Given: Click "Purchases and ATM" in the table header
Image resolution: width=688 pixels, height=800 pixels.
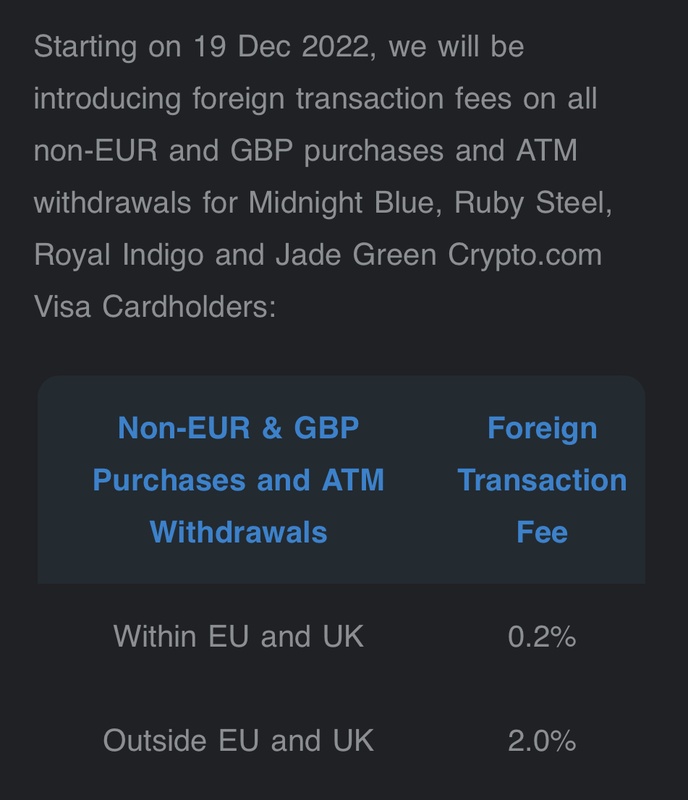Looking at the screenshot, I should coord(238,479).
